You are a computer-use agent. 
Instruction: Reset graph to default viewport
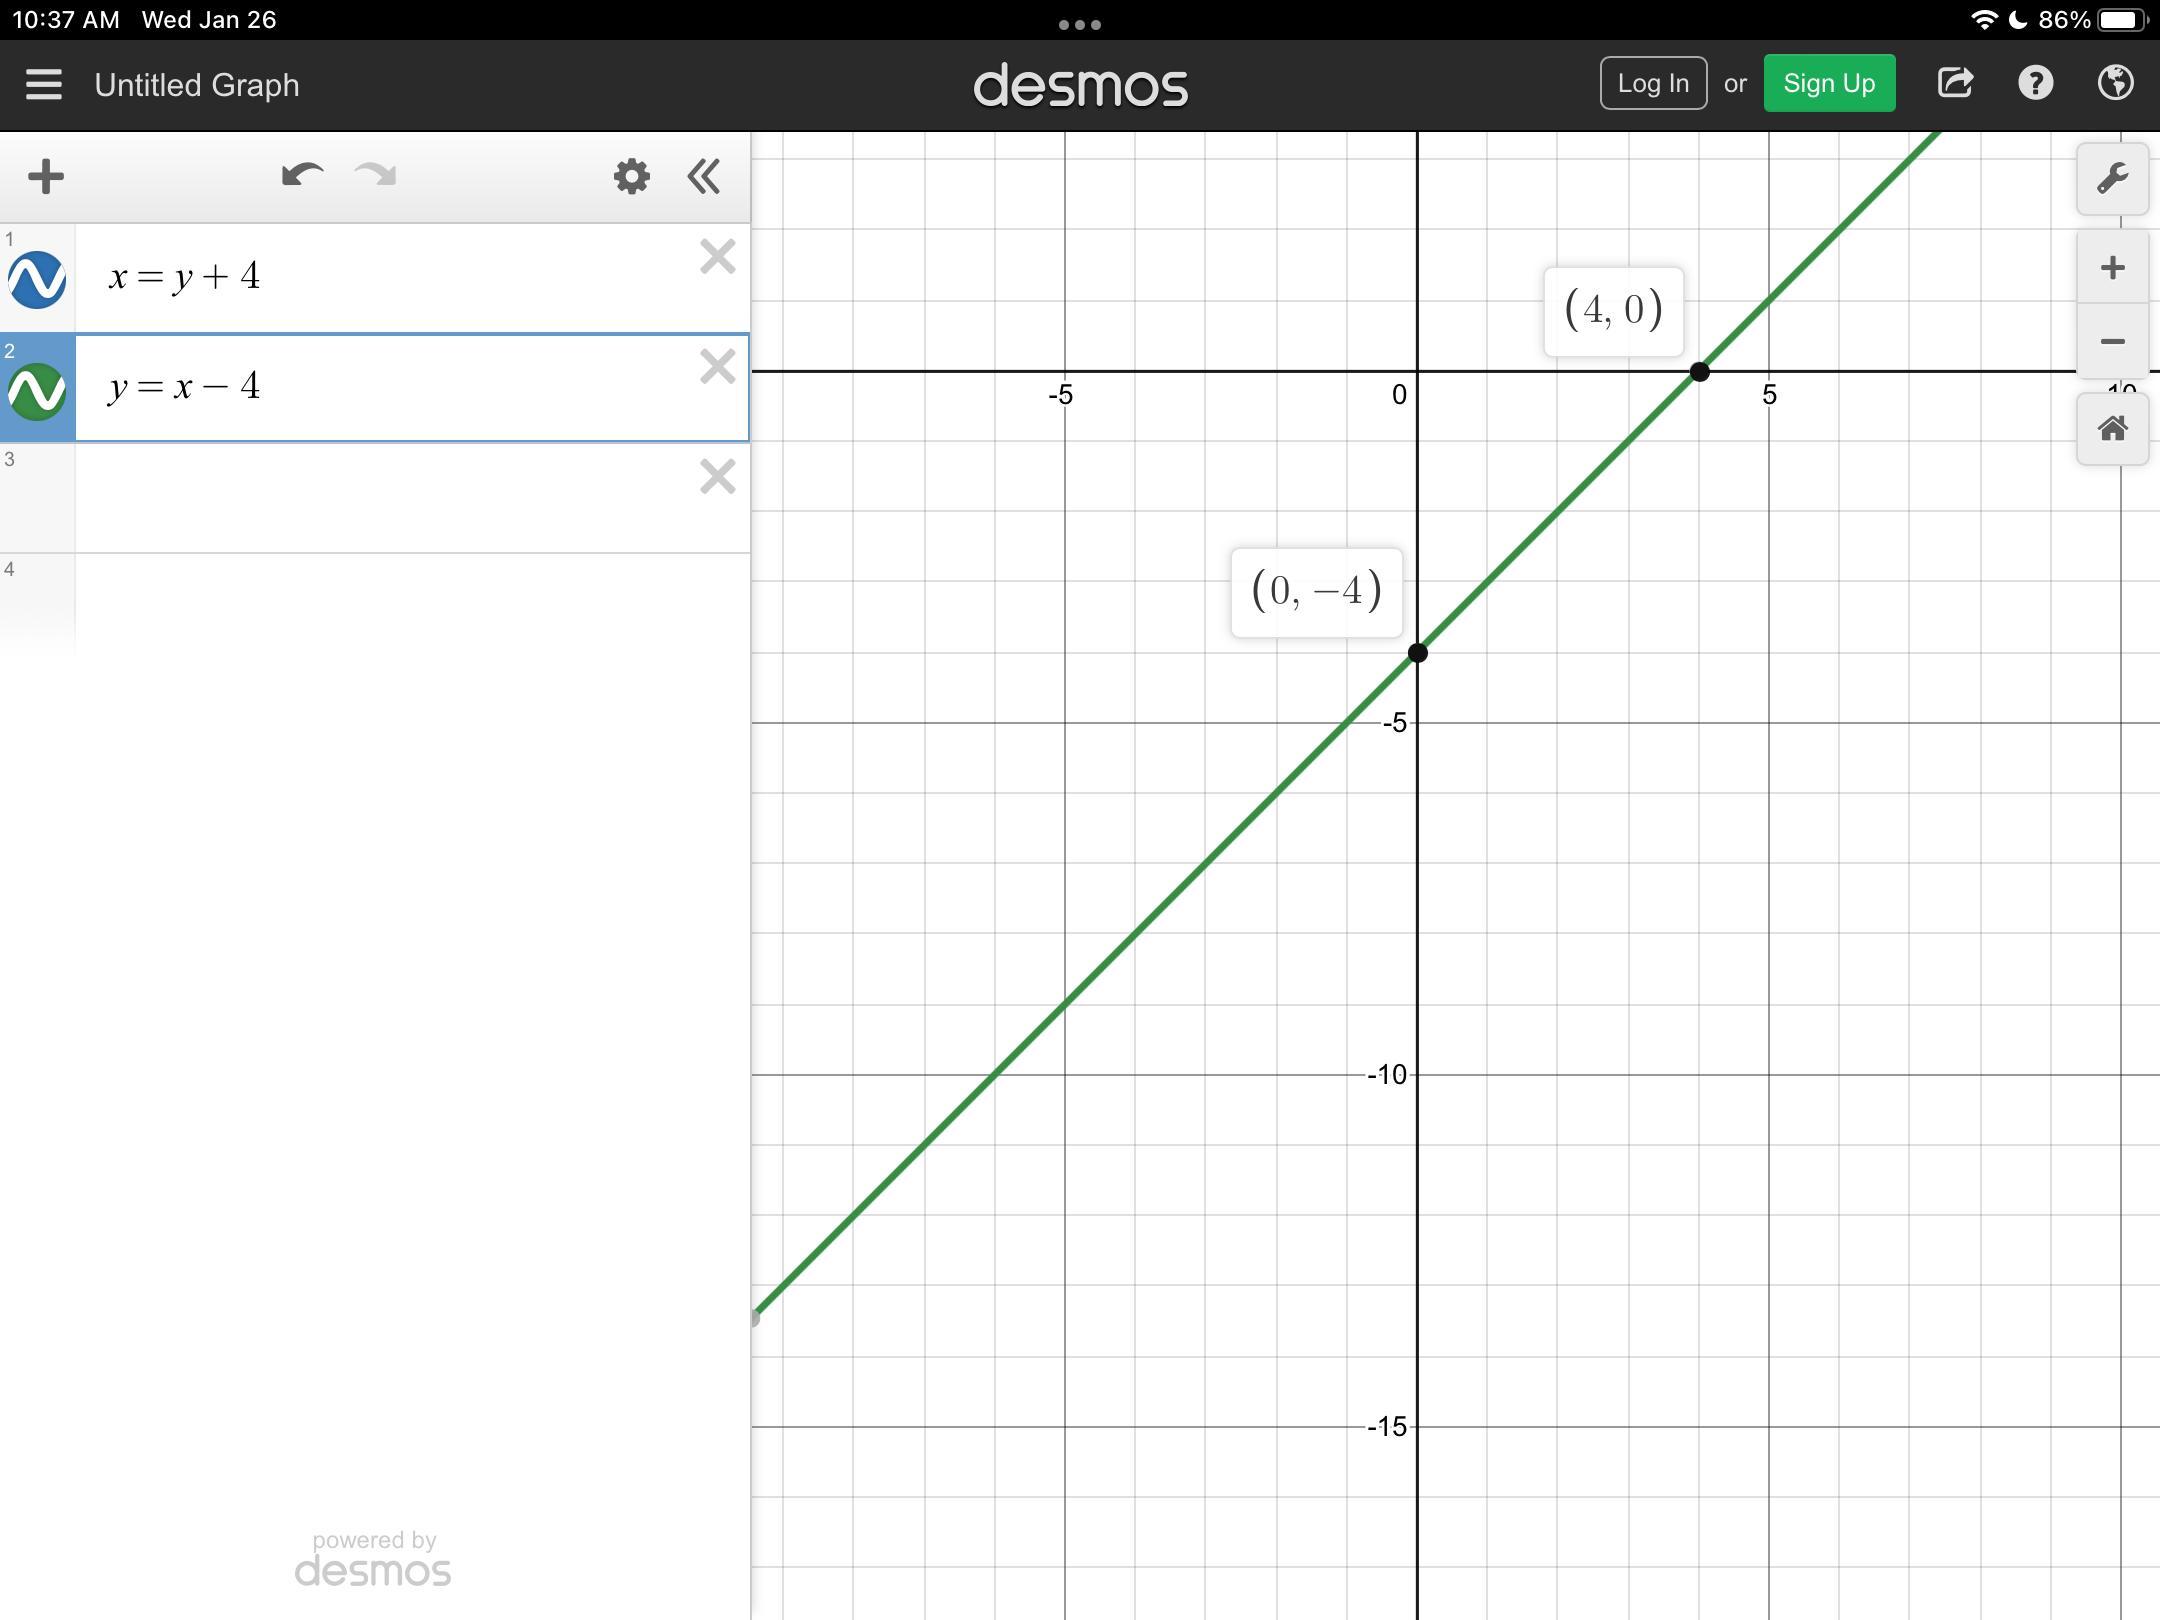pyautogui.click(x=2112, y=429)
